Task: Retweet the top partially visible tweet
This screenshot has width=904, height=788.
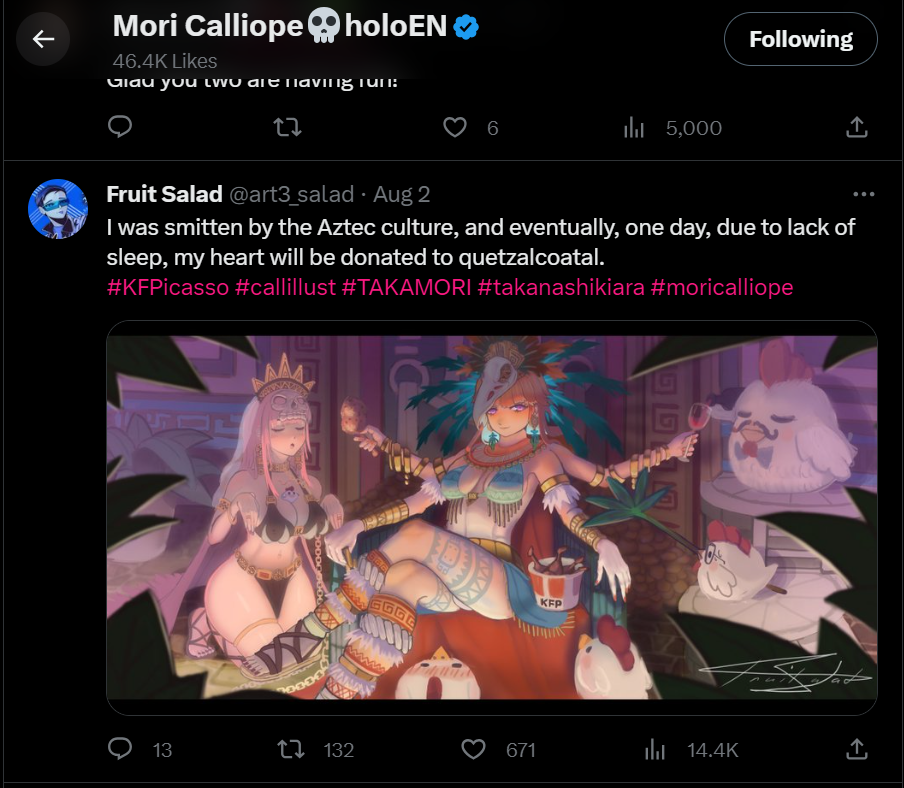Action: pos(288,127)
